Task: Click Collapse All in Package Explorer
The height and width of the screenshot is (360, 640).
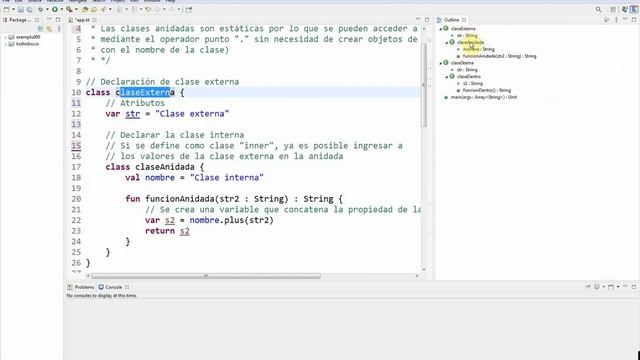Action: [40, 29]
